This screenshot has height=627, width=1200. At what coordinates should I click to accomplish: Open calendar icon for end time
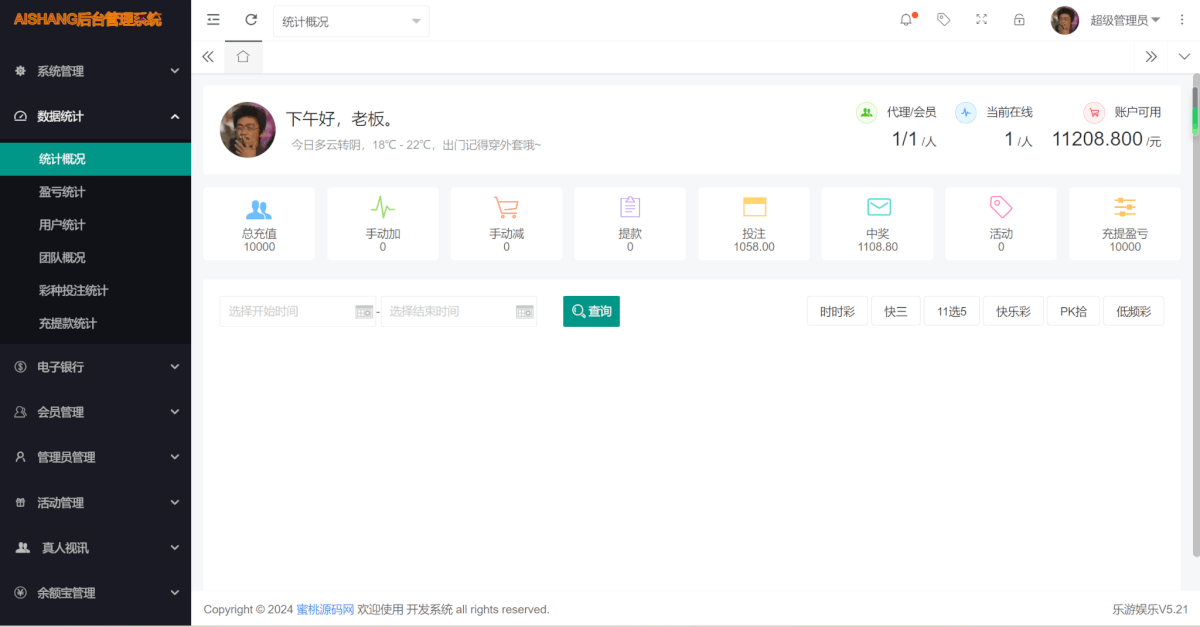tap(525, 312)
